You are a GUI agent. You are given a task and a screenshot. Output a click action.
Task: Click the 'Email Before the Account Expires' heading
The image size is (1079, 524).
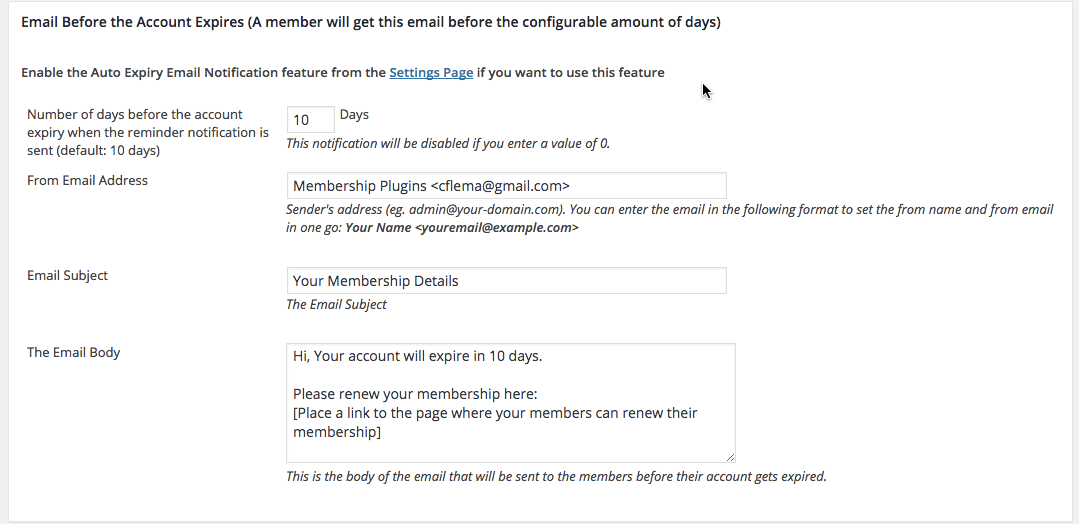coord(370,21)
